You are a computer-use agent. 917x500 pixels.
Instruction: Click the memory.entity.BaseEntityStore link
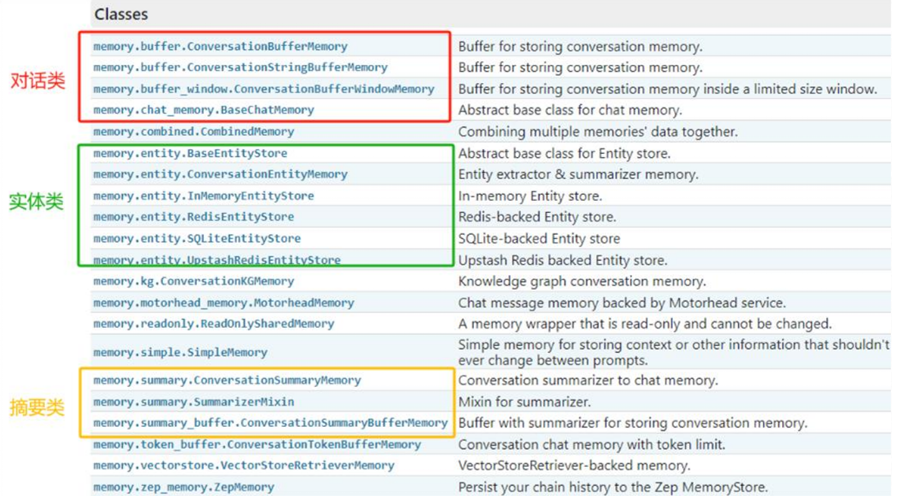[x=190, y=154]
